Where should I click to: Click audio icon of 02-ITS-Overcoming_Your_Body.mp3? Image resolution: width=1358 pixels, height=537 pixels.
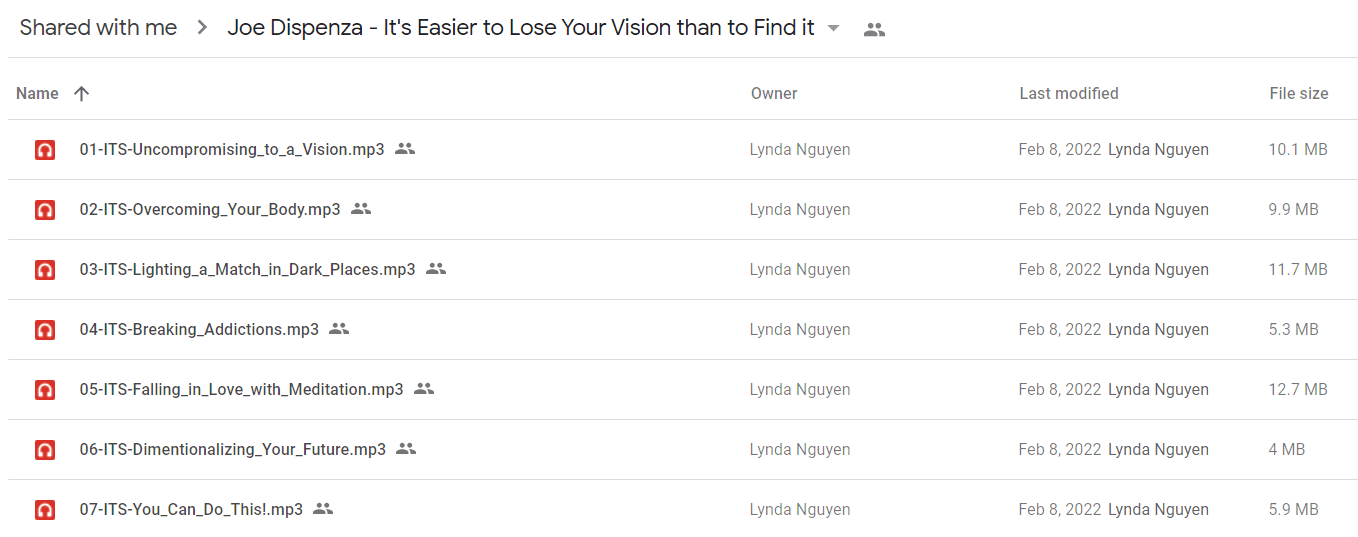click(44, 210)
